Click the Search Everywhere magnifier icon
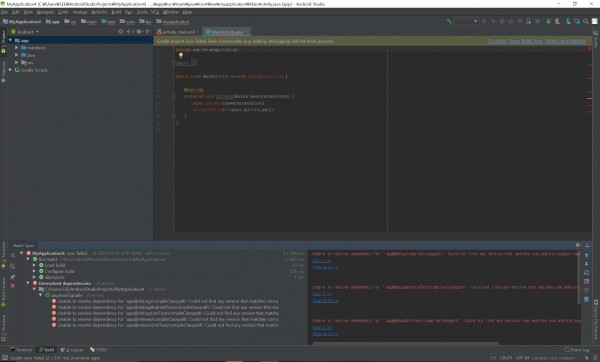This screenshot has width=600, height=362. point(585,21)
